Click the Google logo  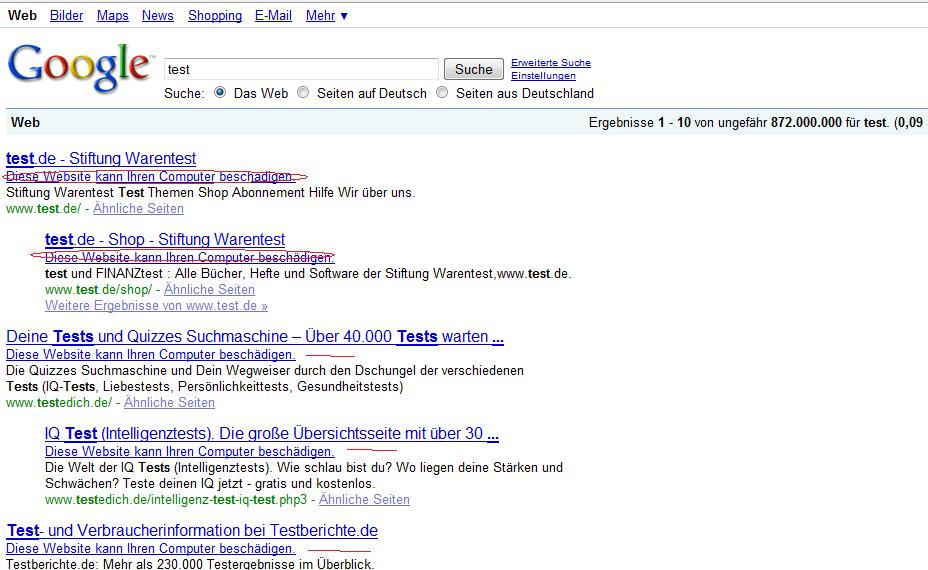click(x=80, y=68)
